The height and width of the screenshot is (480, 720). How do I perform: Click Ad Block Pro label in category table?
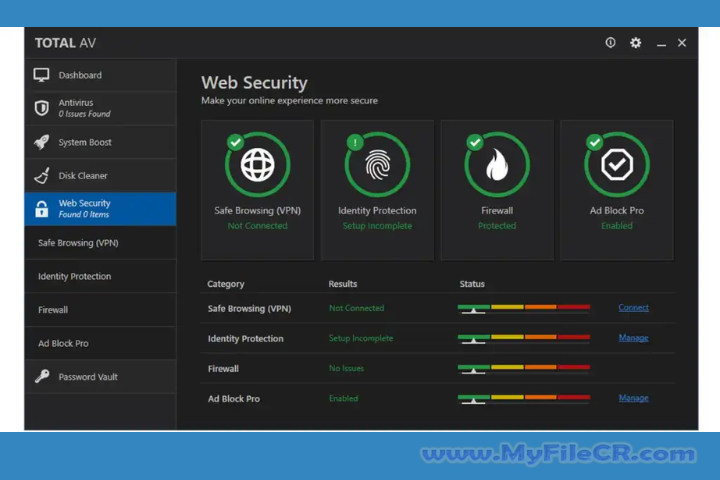(234, 399)
